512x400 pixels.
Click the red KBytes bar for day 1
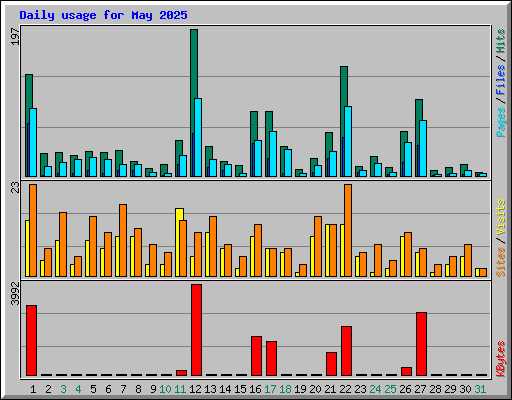pyautogui.click(x=31, y=340)
